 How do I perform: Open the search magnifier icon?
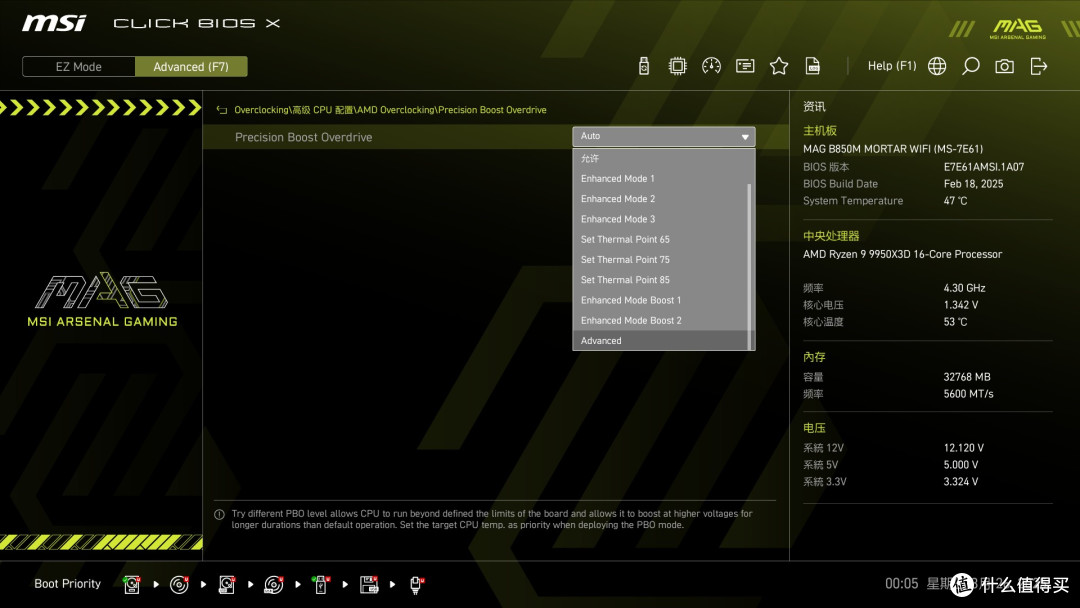click(x=970, y=66)
